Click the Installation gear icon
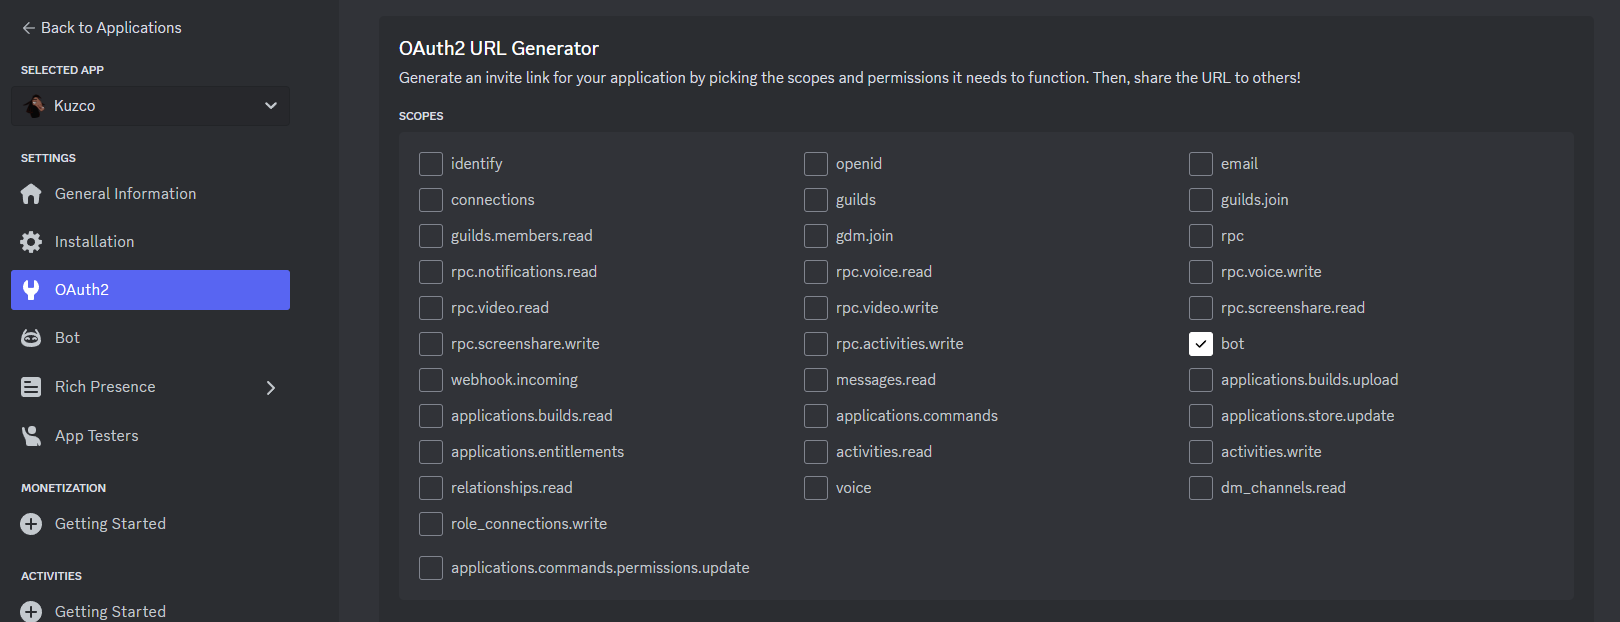Image resolution: width=1620 pixels, height=622 pixels. point(31,242)
